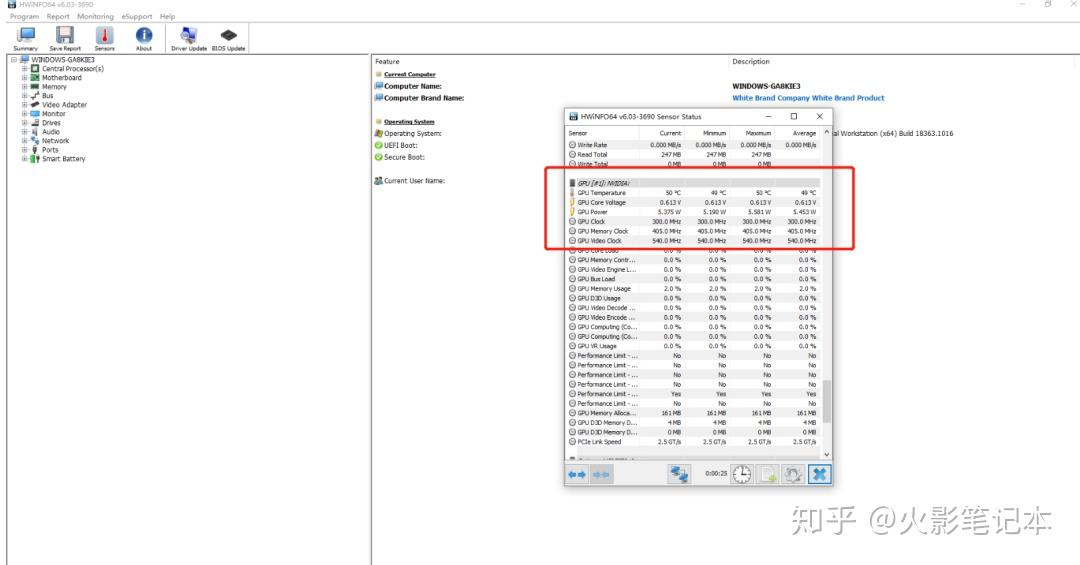Launch Driver Update from toolbar
Screen dimensions: 1080x565
click(189, 39)
